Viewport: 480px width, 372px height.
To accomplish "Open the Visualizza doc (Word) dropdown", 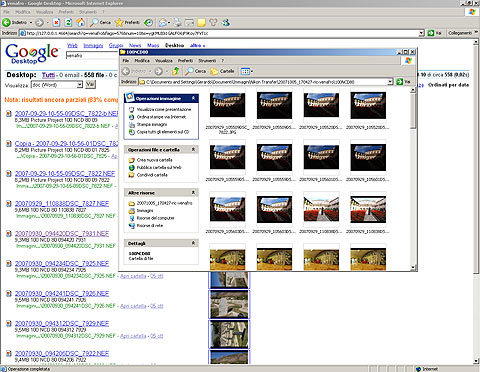I will pyautogui.click(x=57, y=85).
